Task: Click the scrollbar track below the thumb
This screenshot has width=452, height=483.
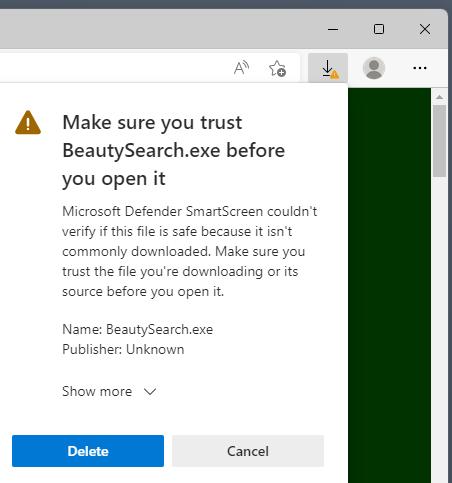Action: [x=440, y=330]
